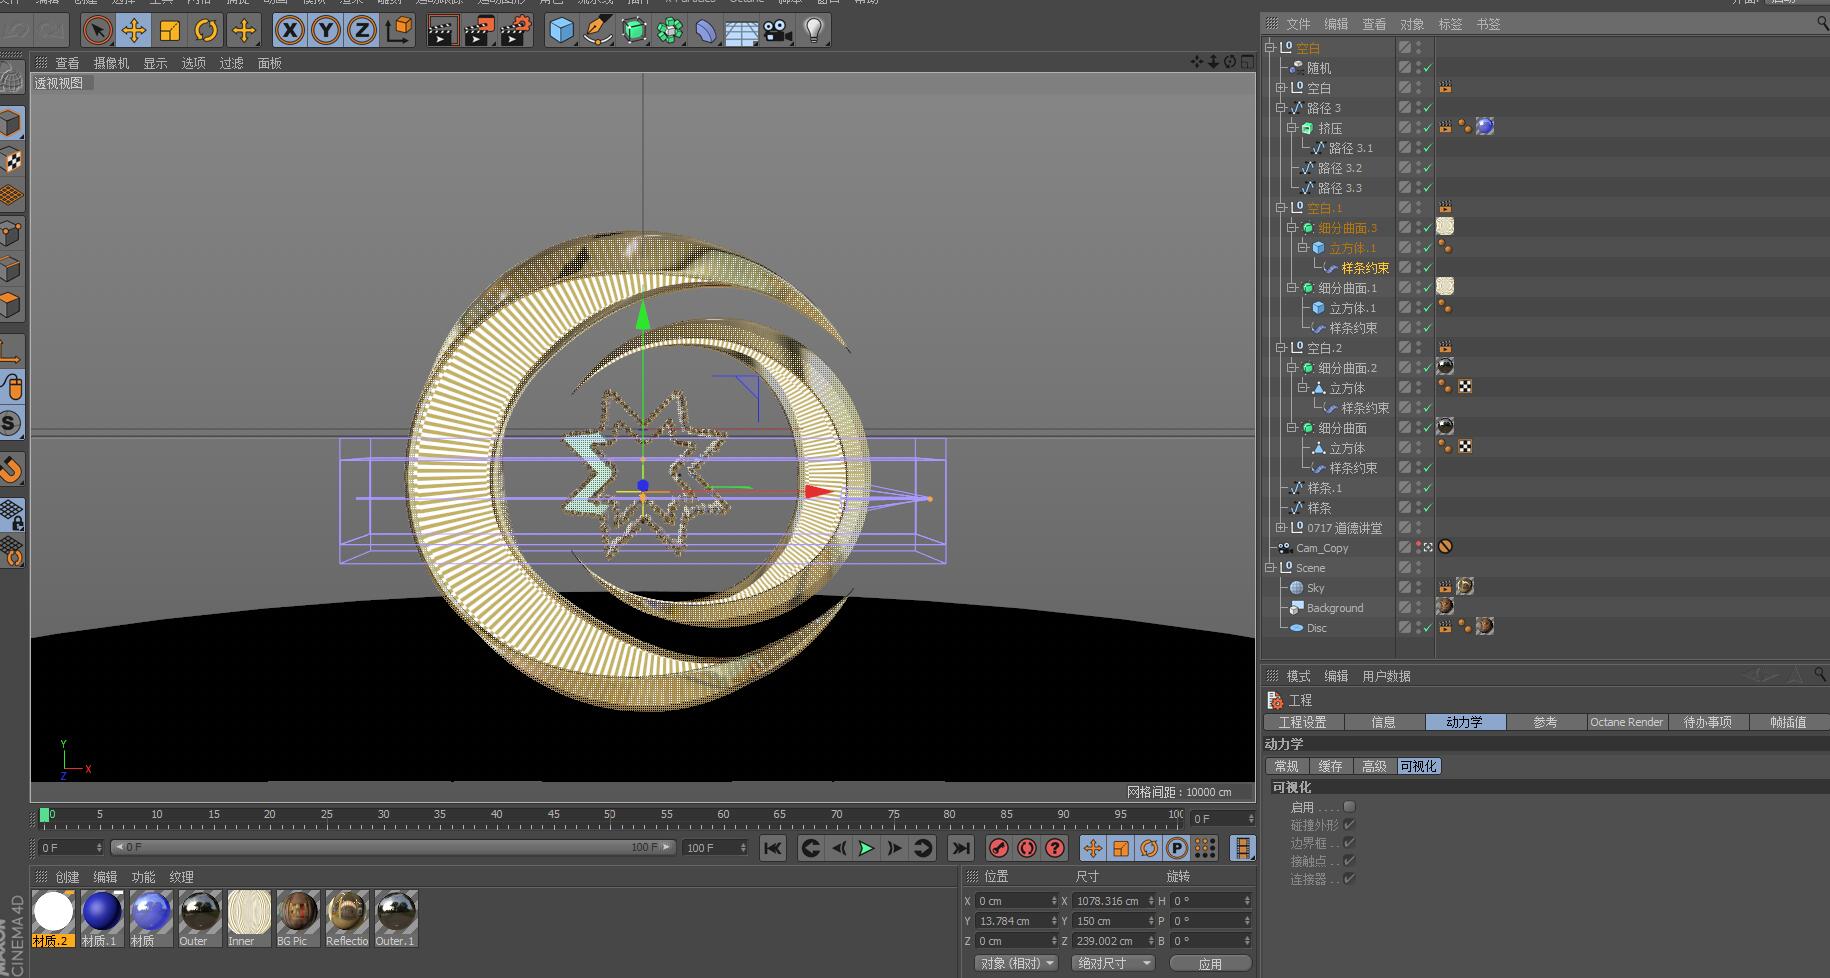Collapse the 空白.1 group

click(x=1281, y=208)
